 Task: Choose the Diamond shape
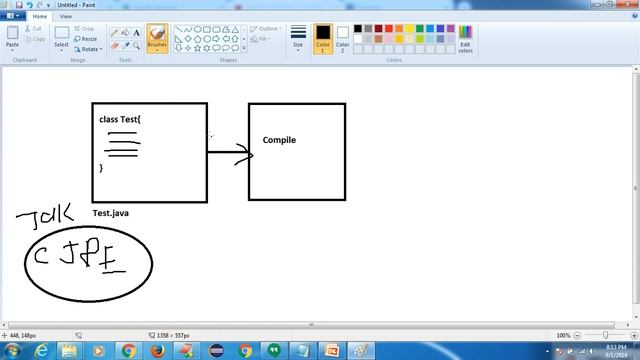pos(188,39)
